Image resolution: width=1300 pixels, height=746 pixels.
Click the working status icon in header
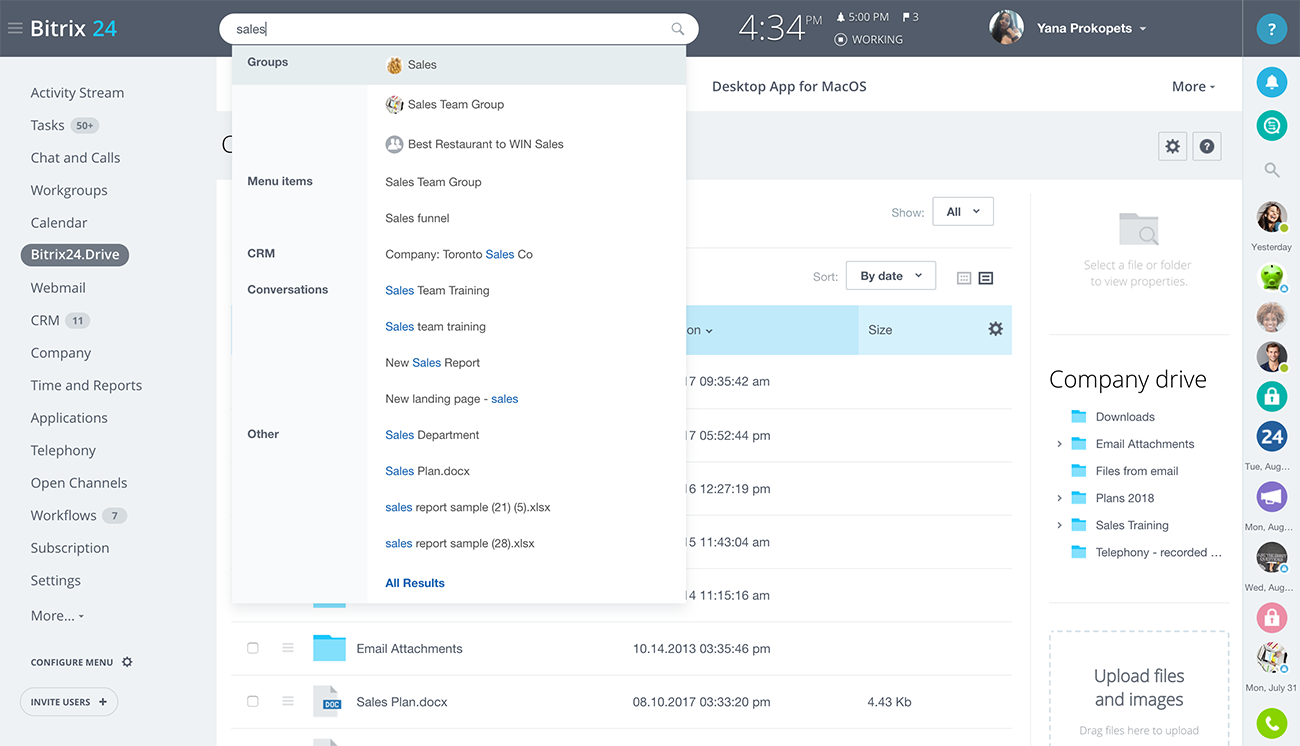pyautogui.click(x=840, y=40)
